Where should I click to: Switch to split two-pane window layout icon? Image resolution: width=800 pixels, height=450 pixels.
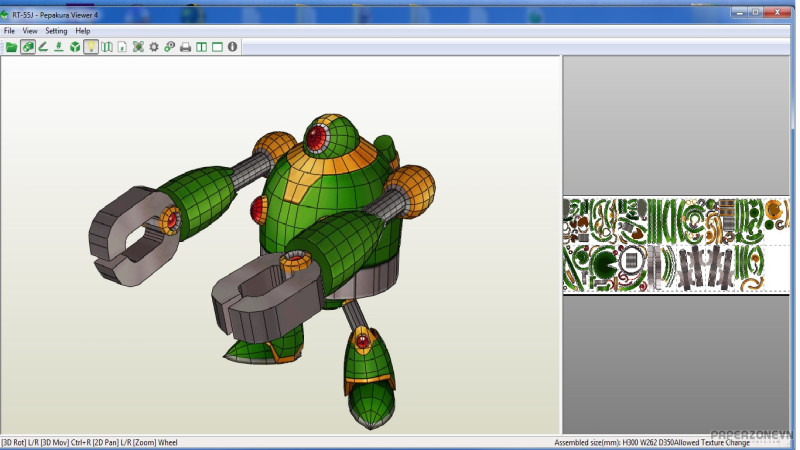click(202, 47)
